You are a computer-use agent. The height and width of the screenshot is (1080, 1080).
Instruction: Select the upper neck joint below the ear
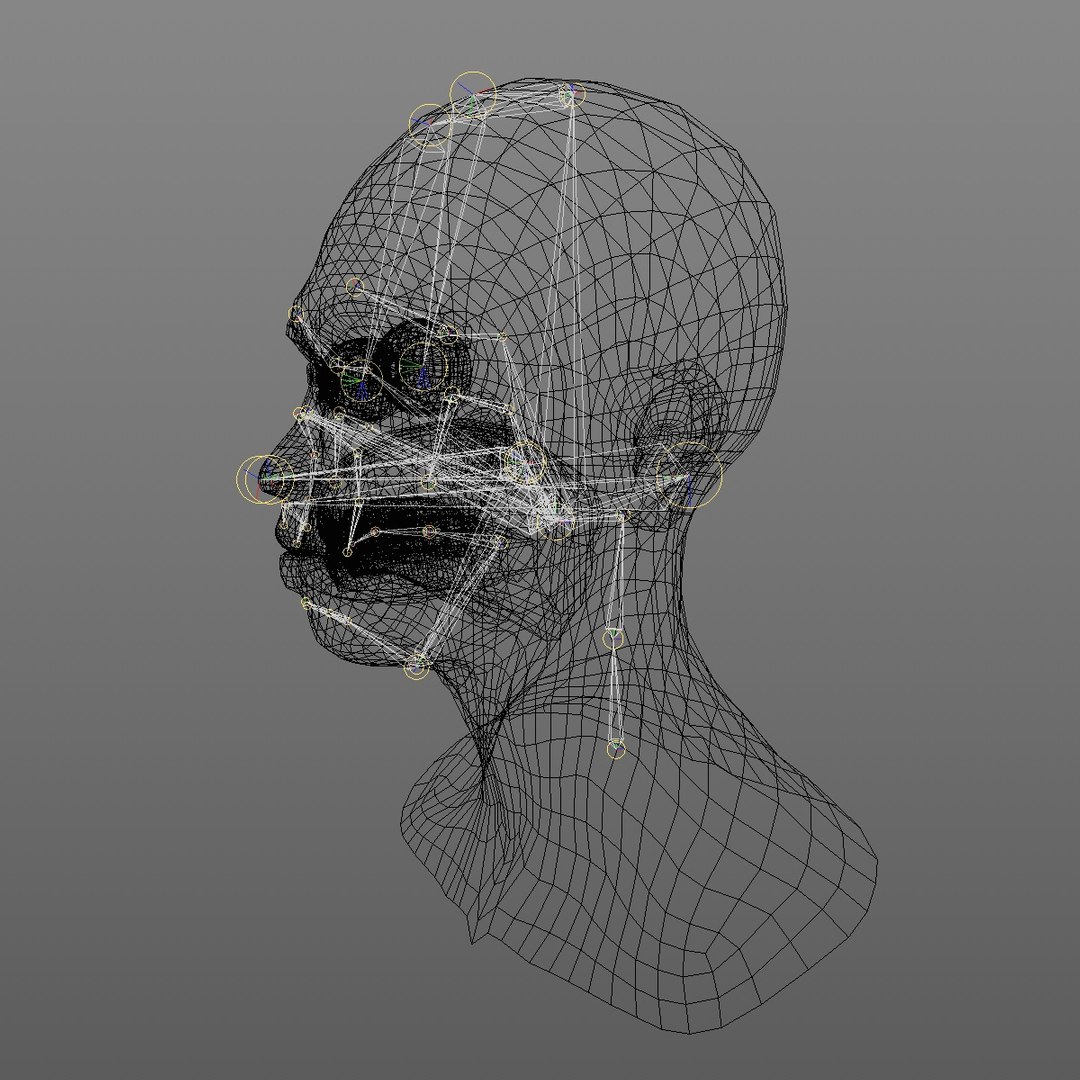(613, 638)
